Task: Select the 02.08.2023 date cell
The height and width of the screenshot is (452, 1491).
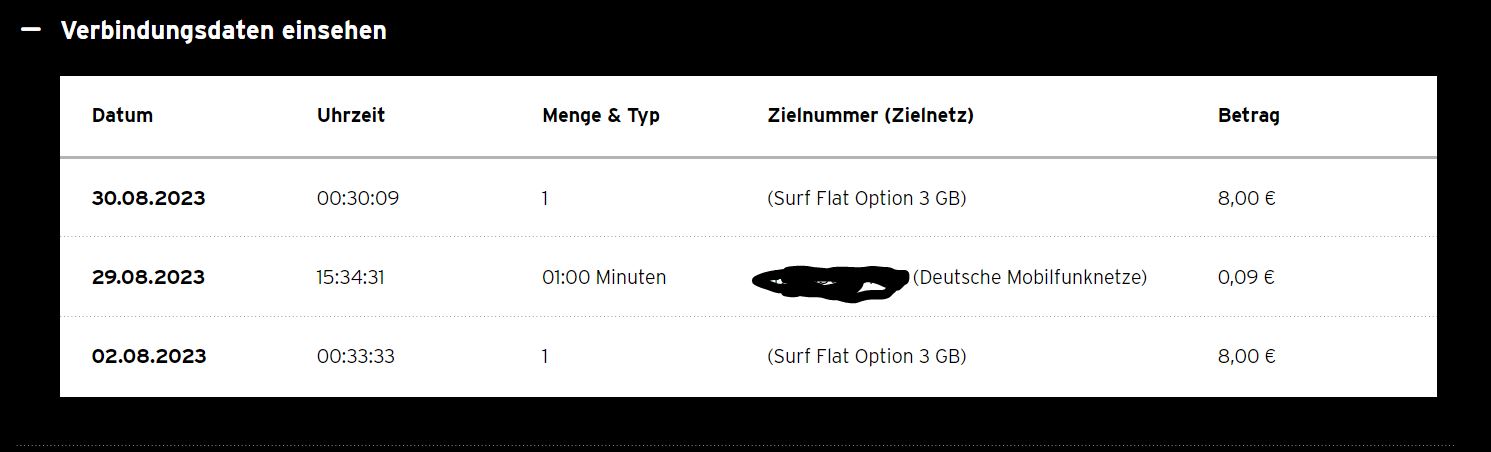Action: pyautogui.click(x=149, y=356)
